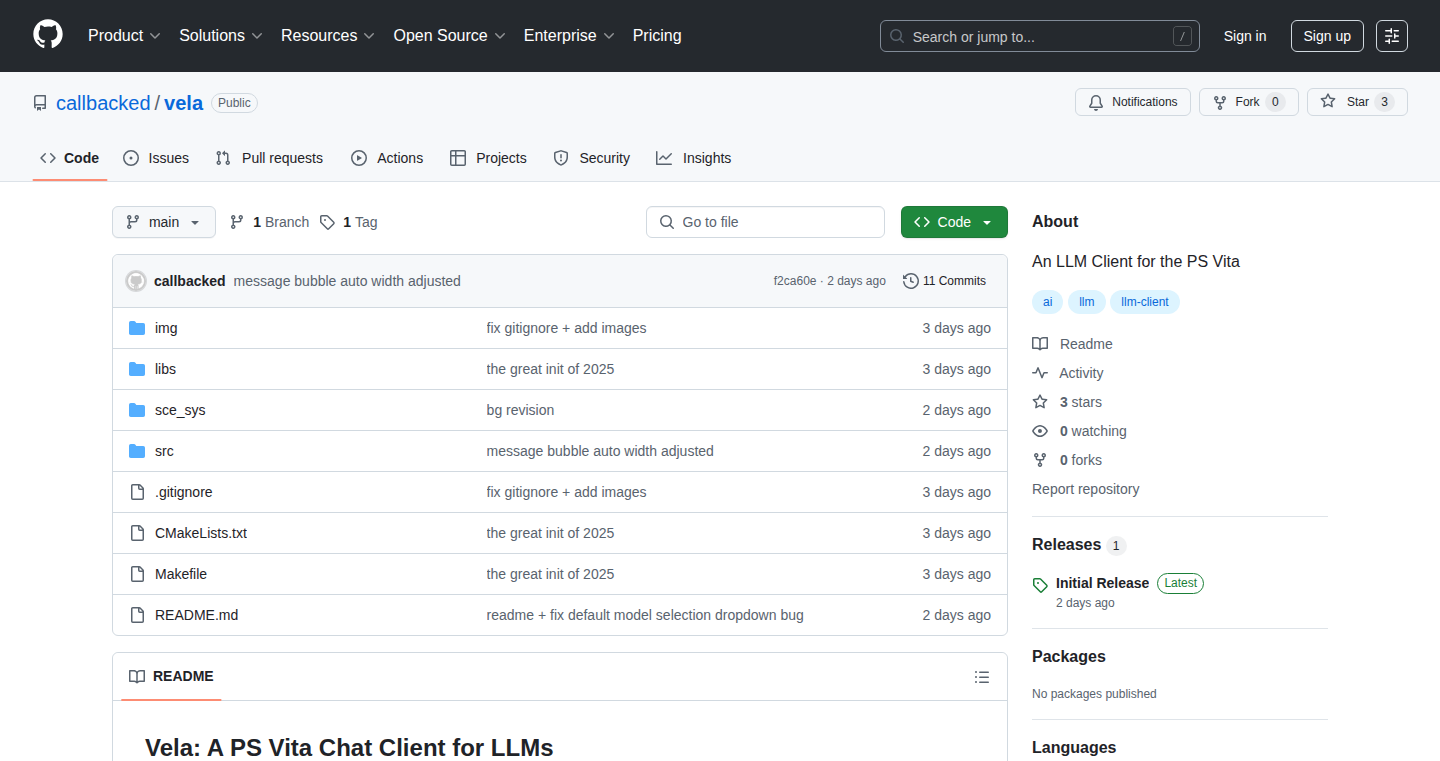
Task: Open the vela repository name link
Action: pos(184,103)
